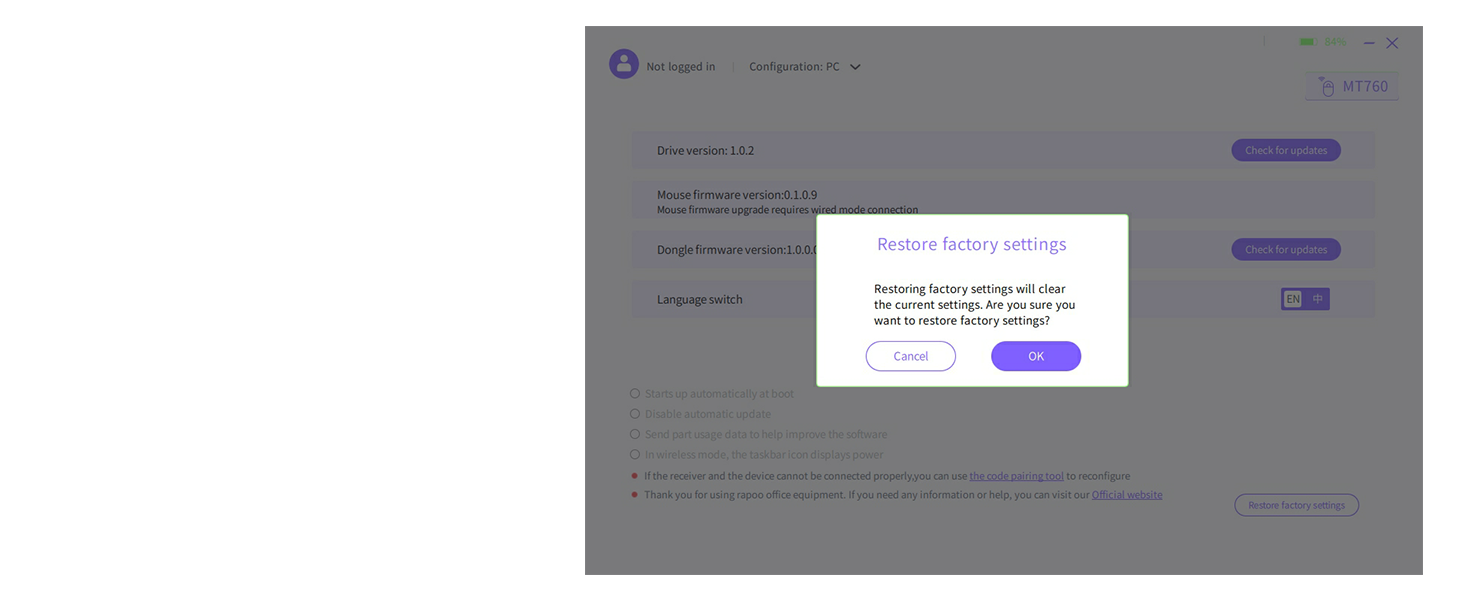The height and width of the screenshot is (600, 1464).
Task: Check for updates for Drive version
Action: point(1285,150)
